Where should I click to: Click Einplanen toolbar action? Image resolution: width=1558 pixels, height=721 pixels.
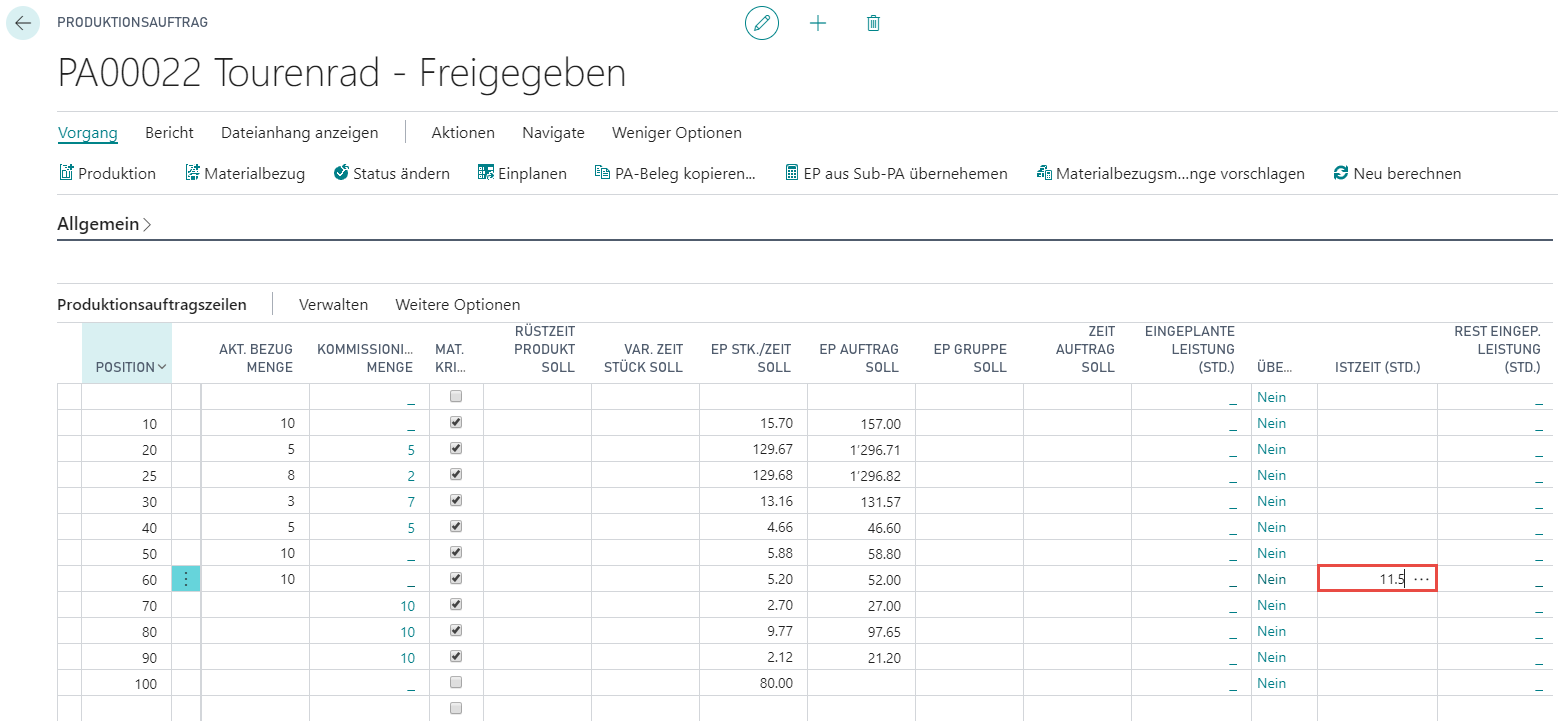click(522, 173)
